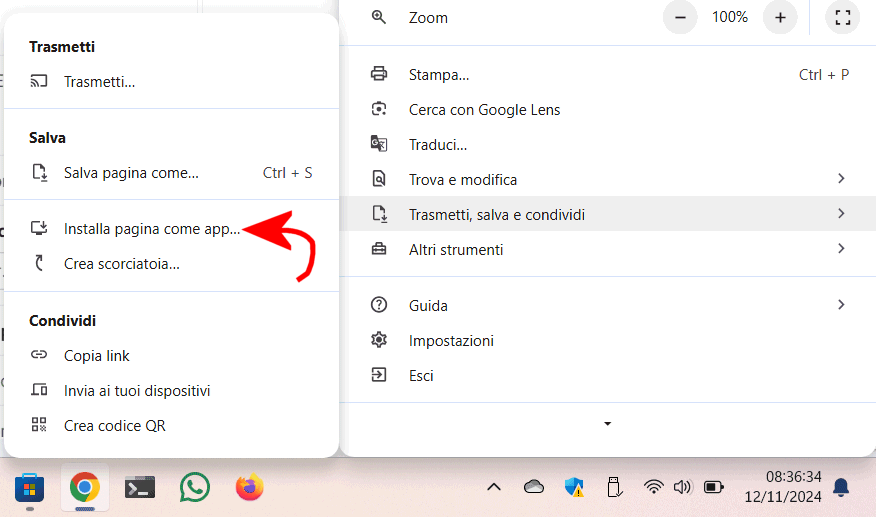Click the menu's bottom expand arrow
Screen dimensions: 876x517
pos(607,424)
